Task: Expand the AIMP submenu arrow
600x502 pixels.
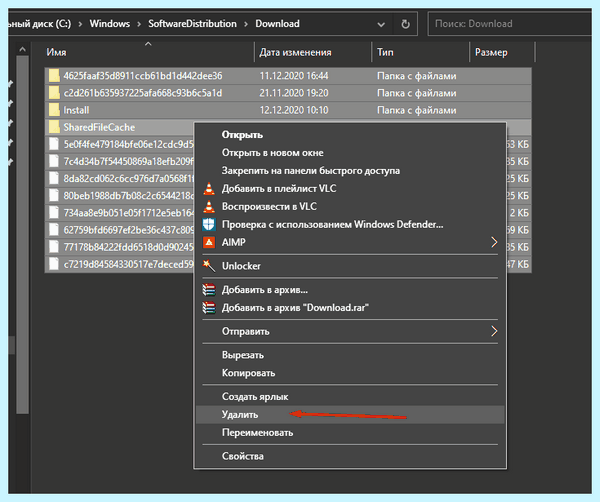Action: pos(494,242)
